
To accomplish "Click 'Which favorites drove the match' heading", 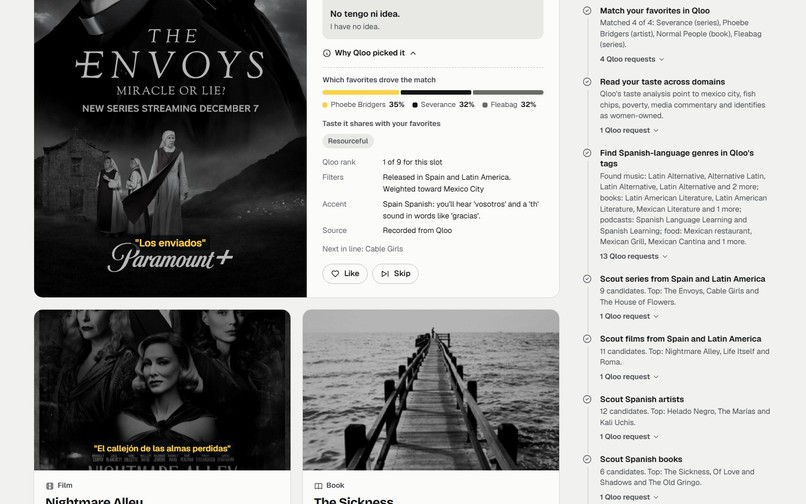I will pos(379,80).
